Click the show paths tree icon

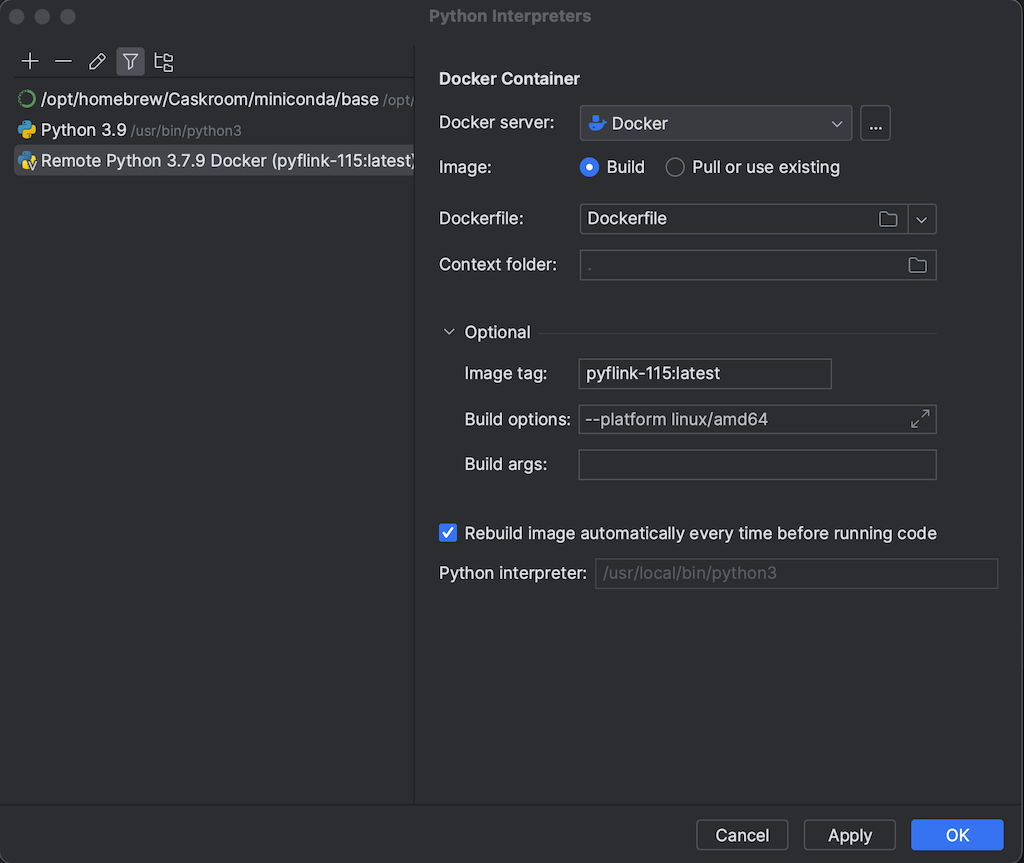pos(163,62)
